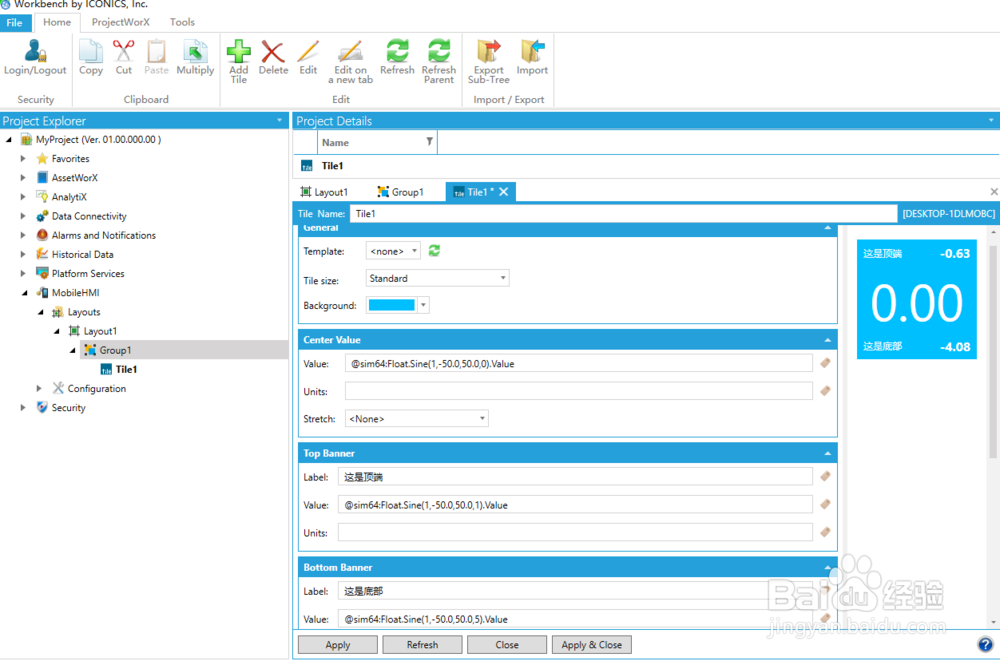
Task: Switch to the Layout1 editor tab
Action: coord(325,192)
